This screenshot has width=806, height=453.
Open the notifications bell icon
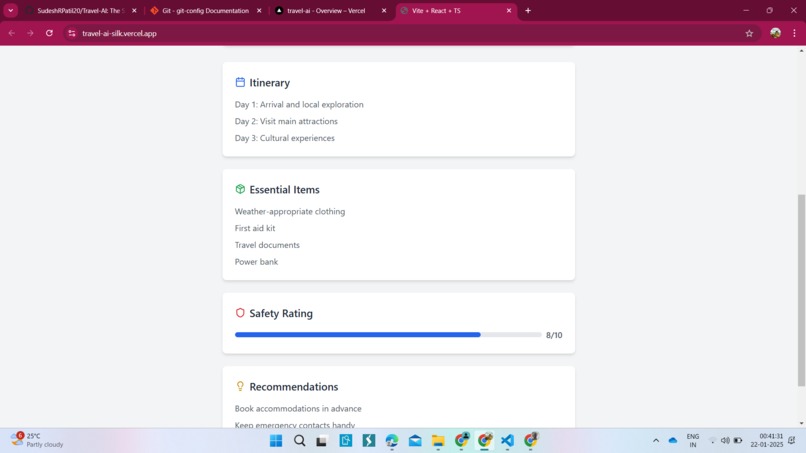click(x=792, y=440)
